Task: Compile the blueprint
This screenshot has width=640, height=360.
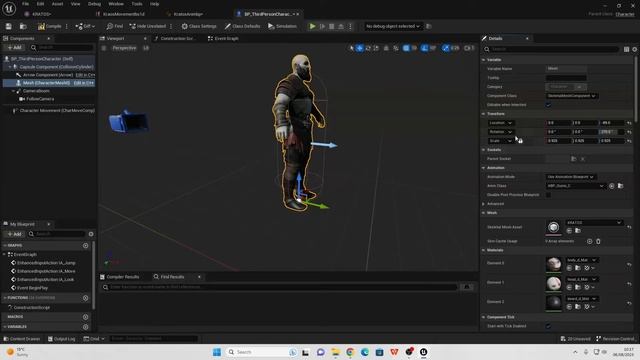Action: coord(49,26)
